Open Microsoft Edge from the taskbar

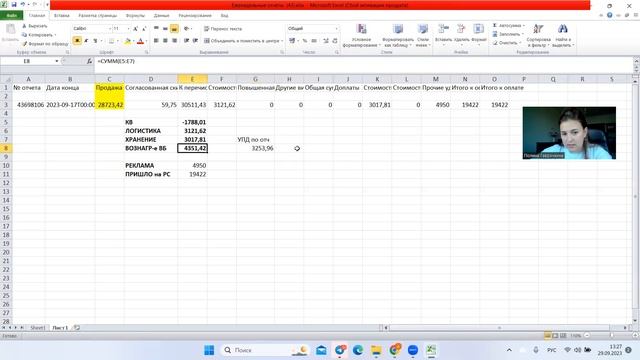pos(358,350)
